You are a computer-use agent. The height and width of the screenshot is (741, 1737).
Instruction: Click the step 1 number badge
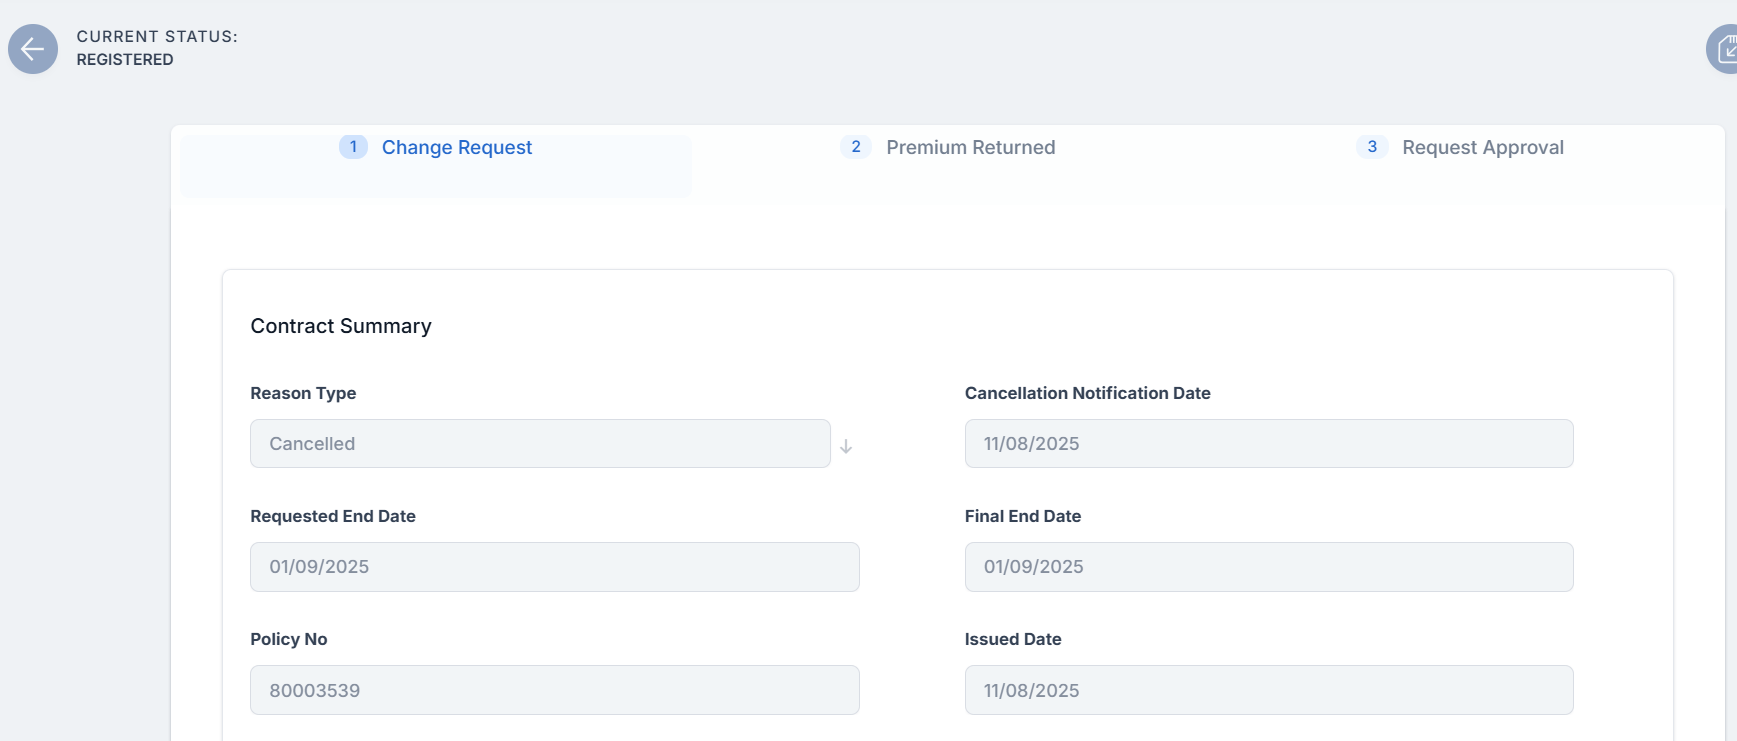click(x=353, y=147)
